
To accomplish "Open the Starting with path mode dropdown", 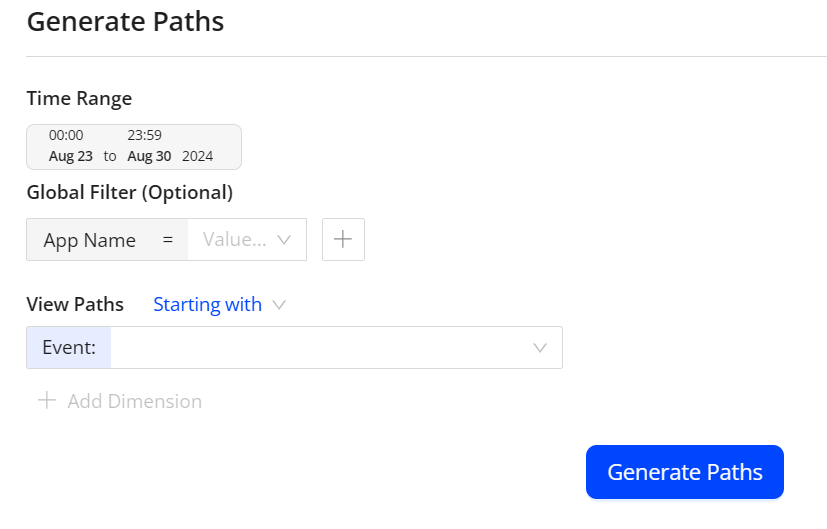I will tap(208, 305).
